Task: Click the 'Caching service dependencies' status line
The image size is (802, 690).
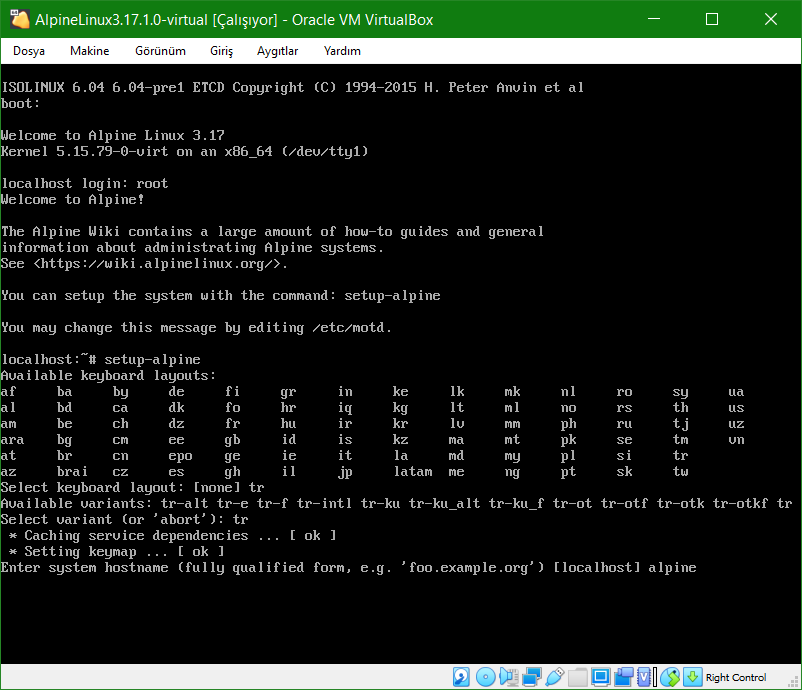Action: [172, 536]
